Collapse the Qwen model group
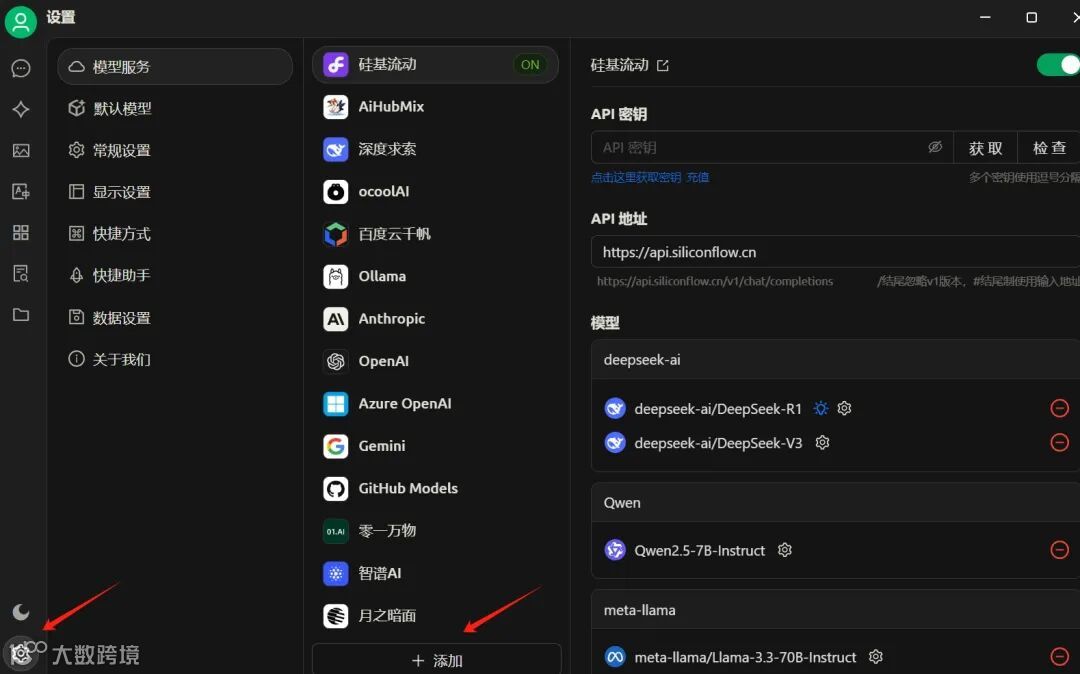 [x=835, y=503]
